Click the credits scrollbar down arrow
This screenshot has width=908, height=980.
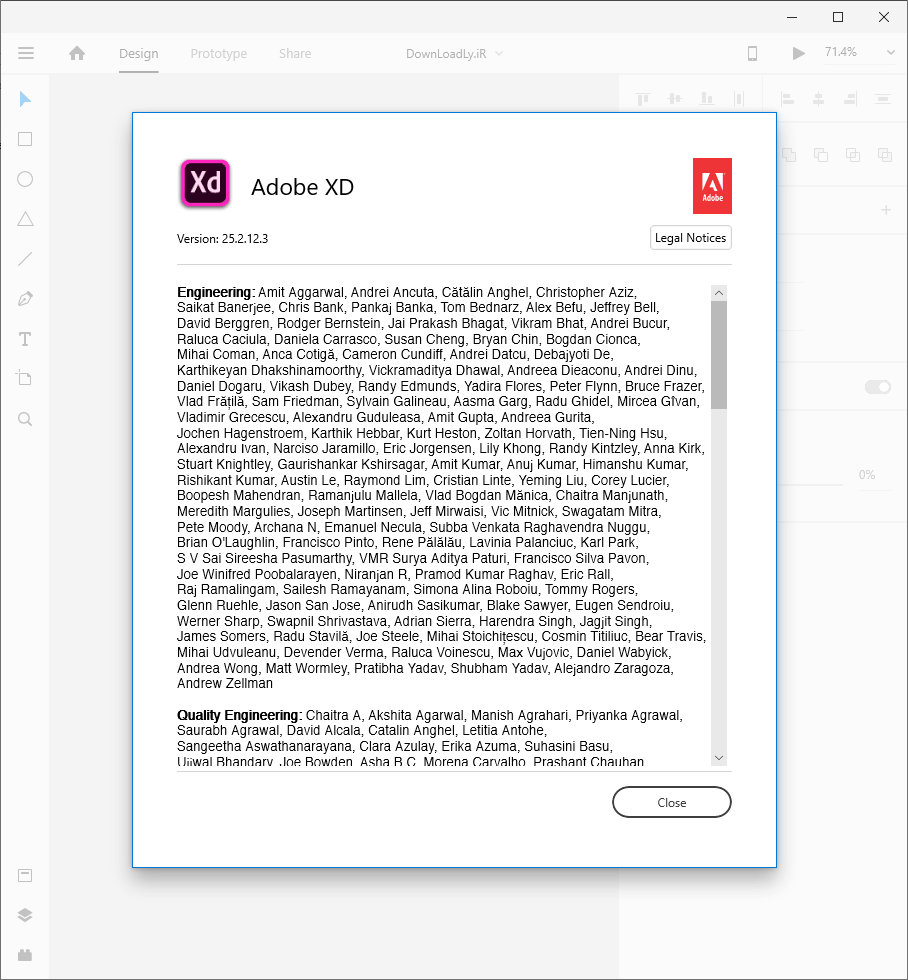click(719, 758)
